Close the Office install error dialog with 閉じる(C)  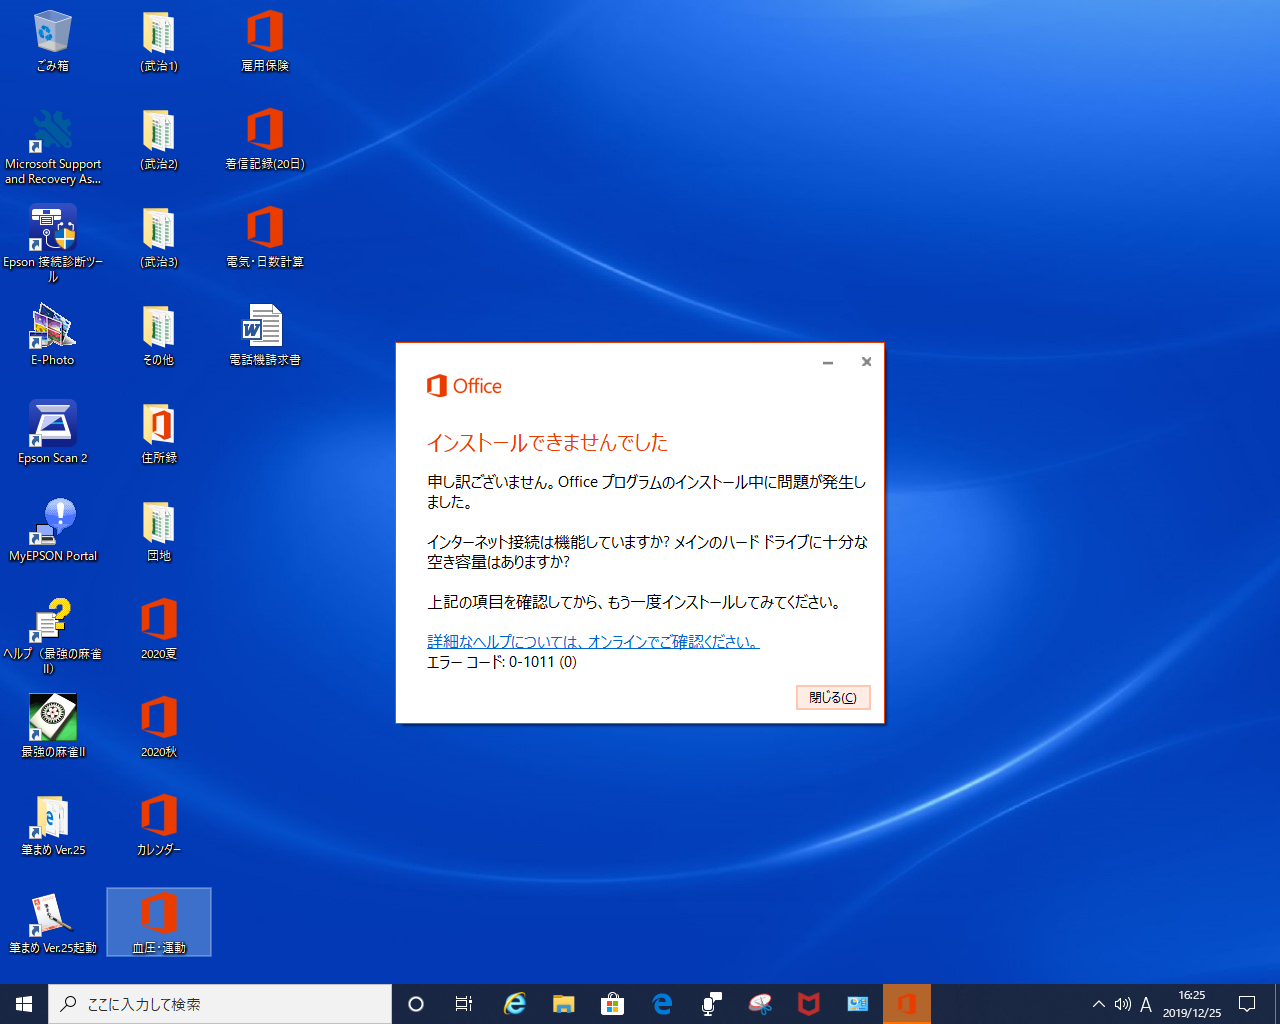pyautogui.click(x=833, y=697)
